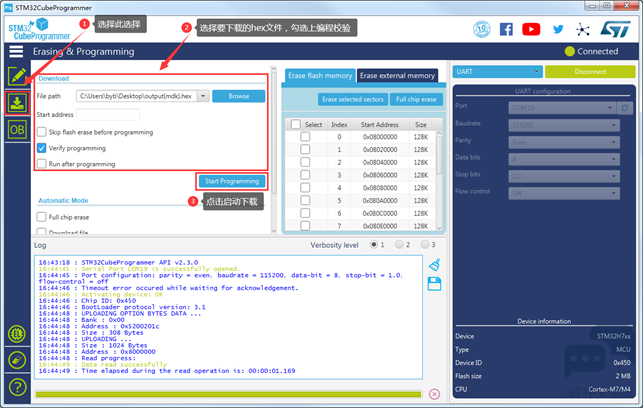Expand the File path dropdown arrow
This screenshot has height=408, width=643.
[203, 96]
